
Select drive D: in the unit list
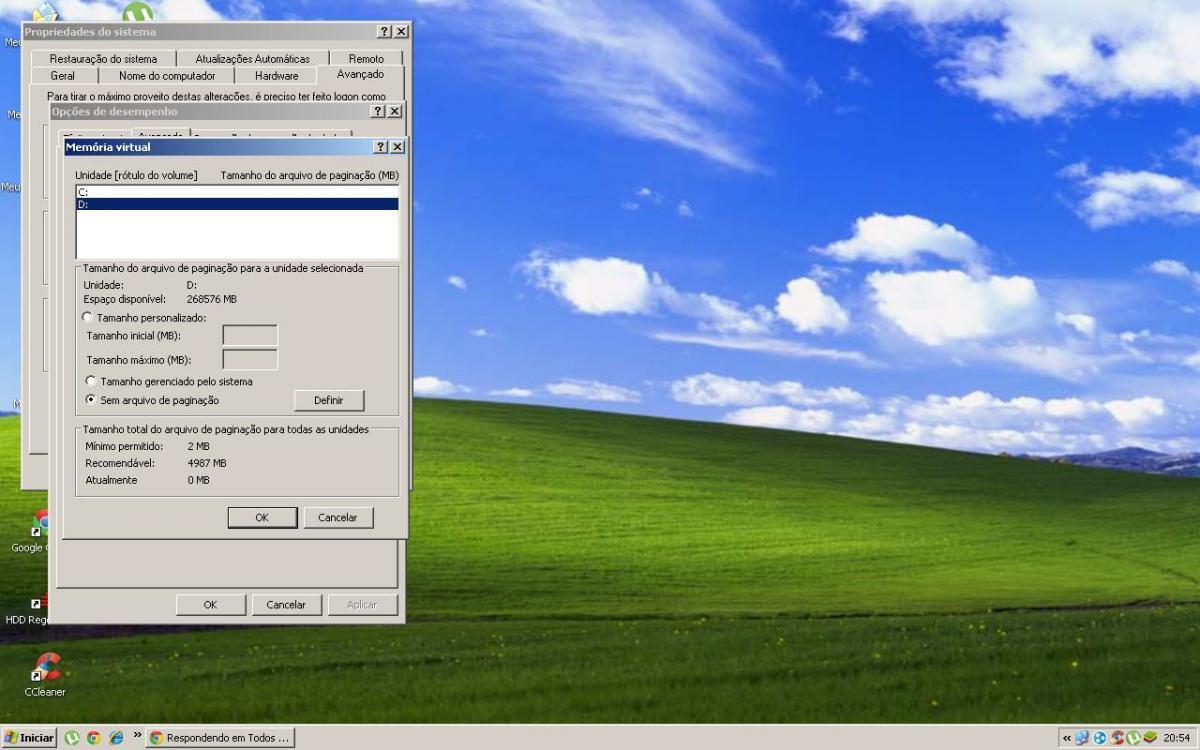237,204
